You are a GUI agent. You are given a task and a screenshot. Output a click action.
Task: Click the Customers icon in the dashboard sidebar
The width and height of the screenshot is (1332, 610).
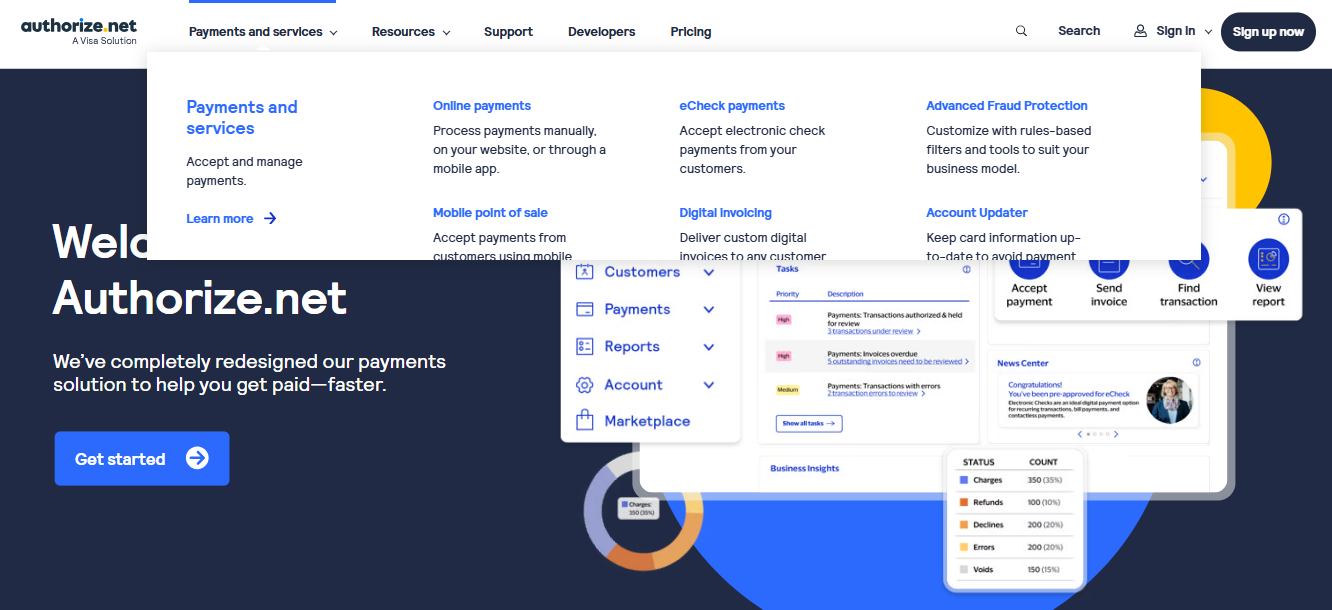[x=585, y=272]
